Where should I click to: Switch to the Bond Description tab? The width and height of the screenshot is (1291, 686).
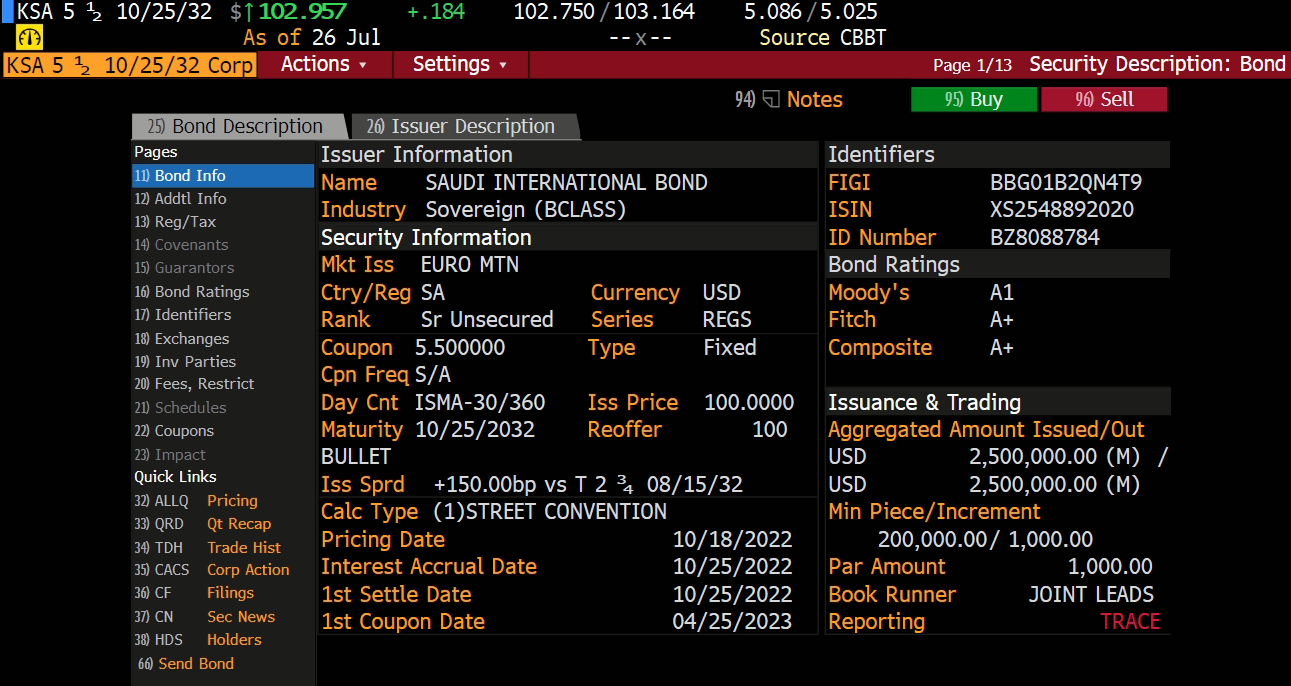(x=237, y=127)
